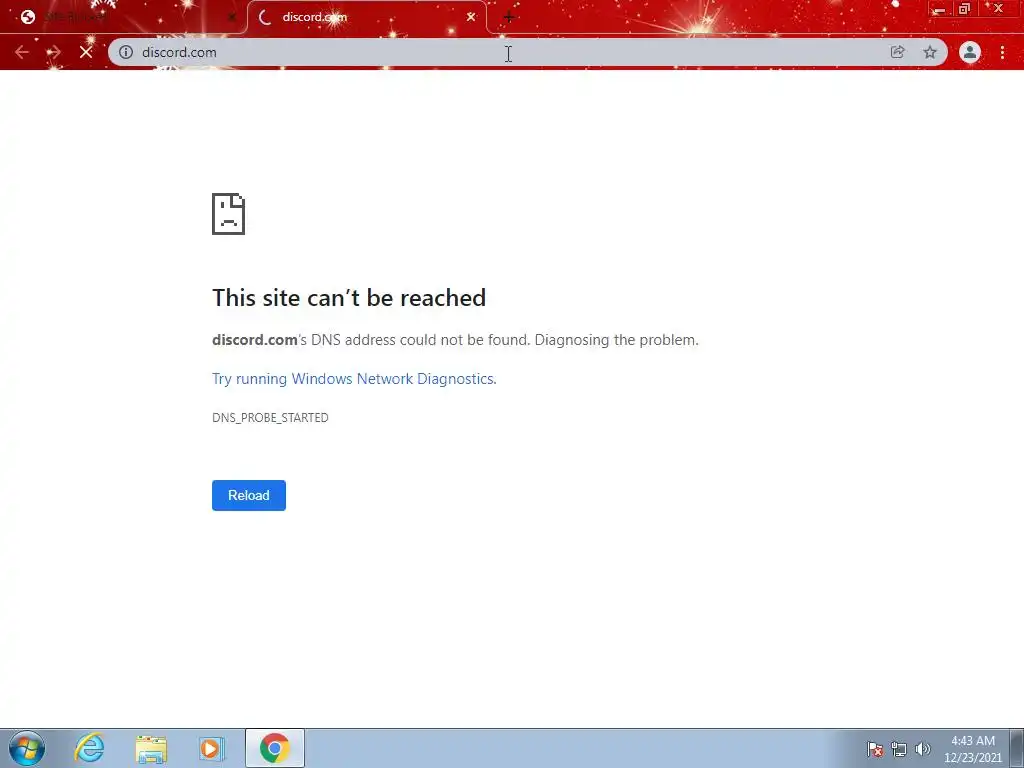Close the discord.com tab
Screen dimensions: 1024x768
[471, 17]
